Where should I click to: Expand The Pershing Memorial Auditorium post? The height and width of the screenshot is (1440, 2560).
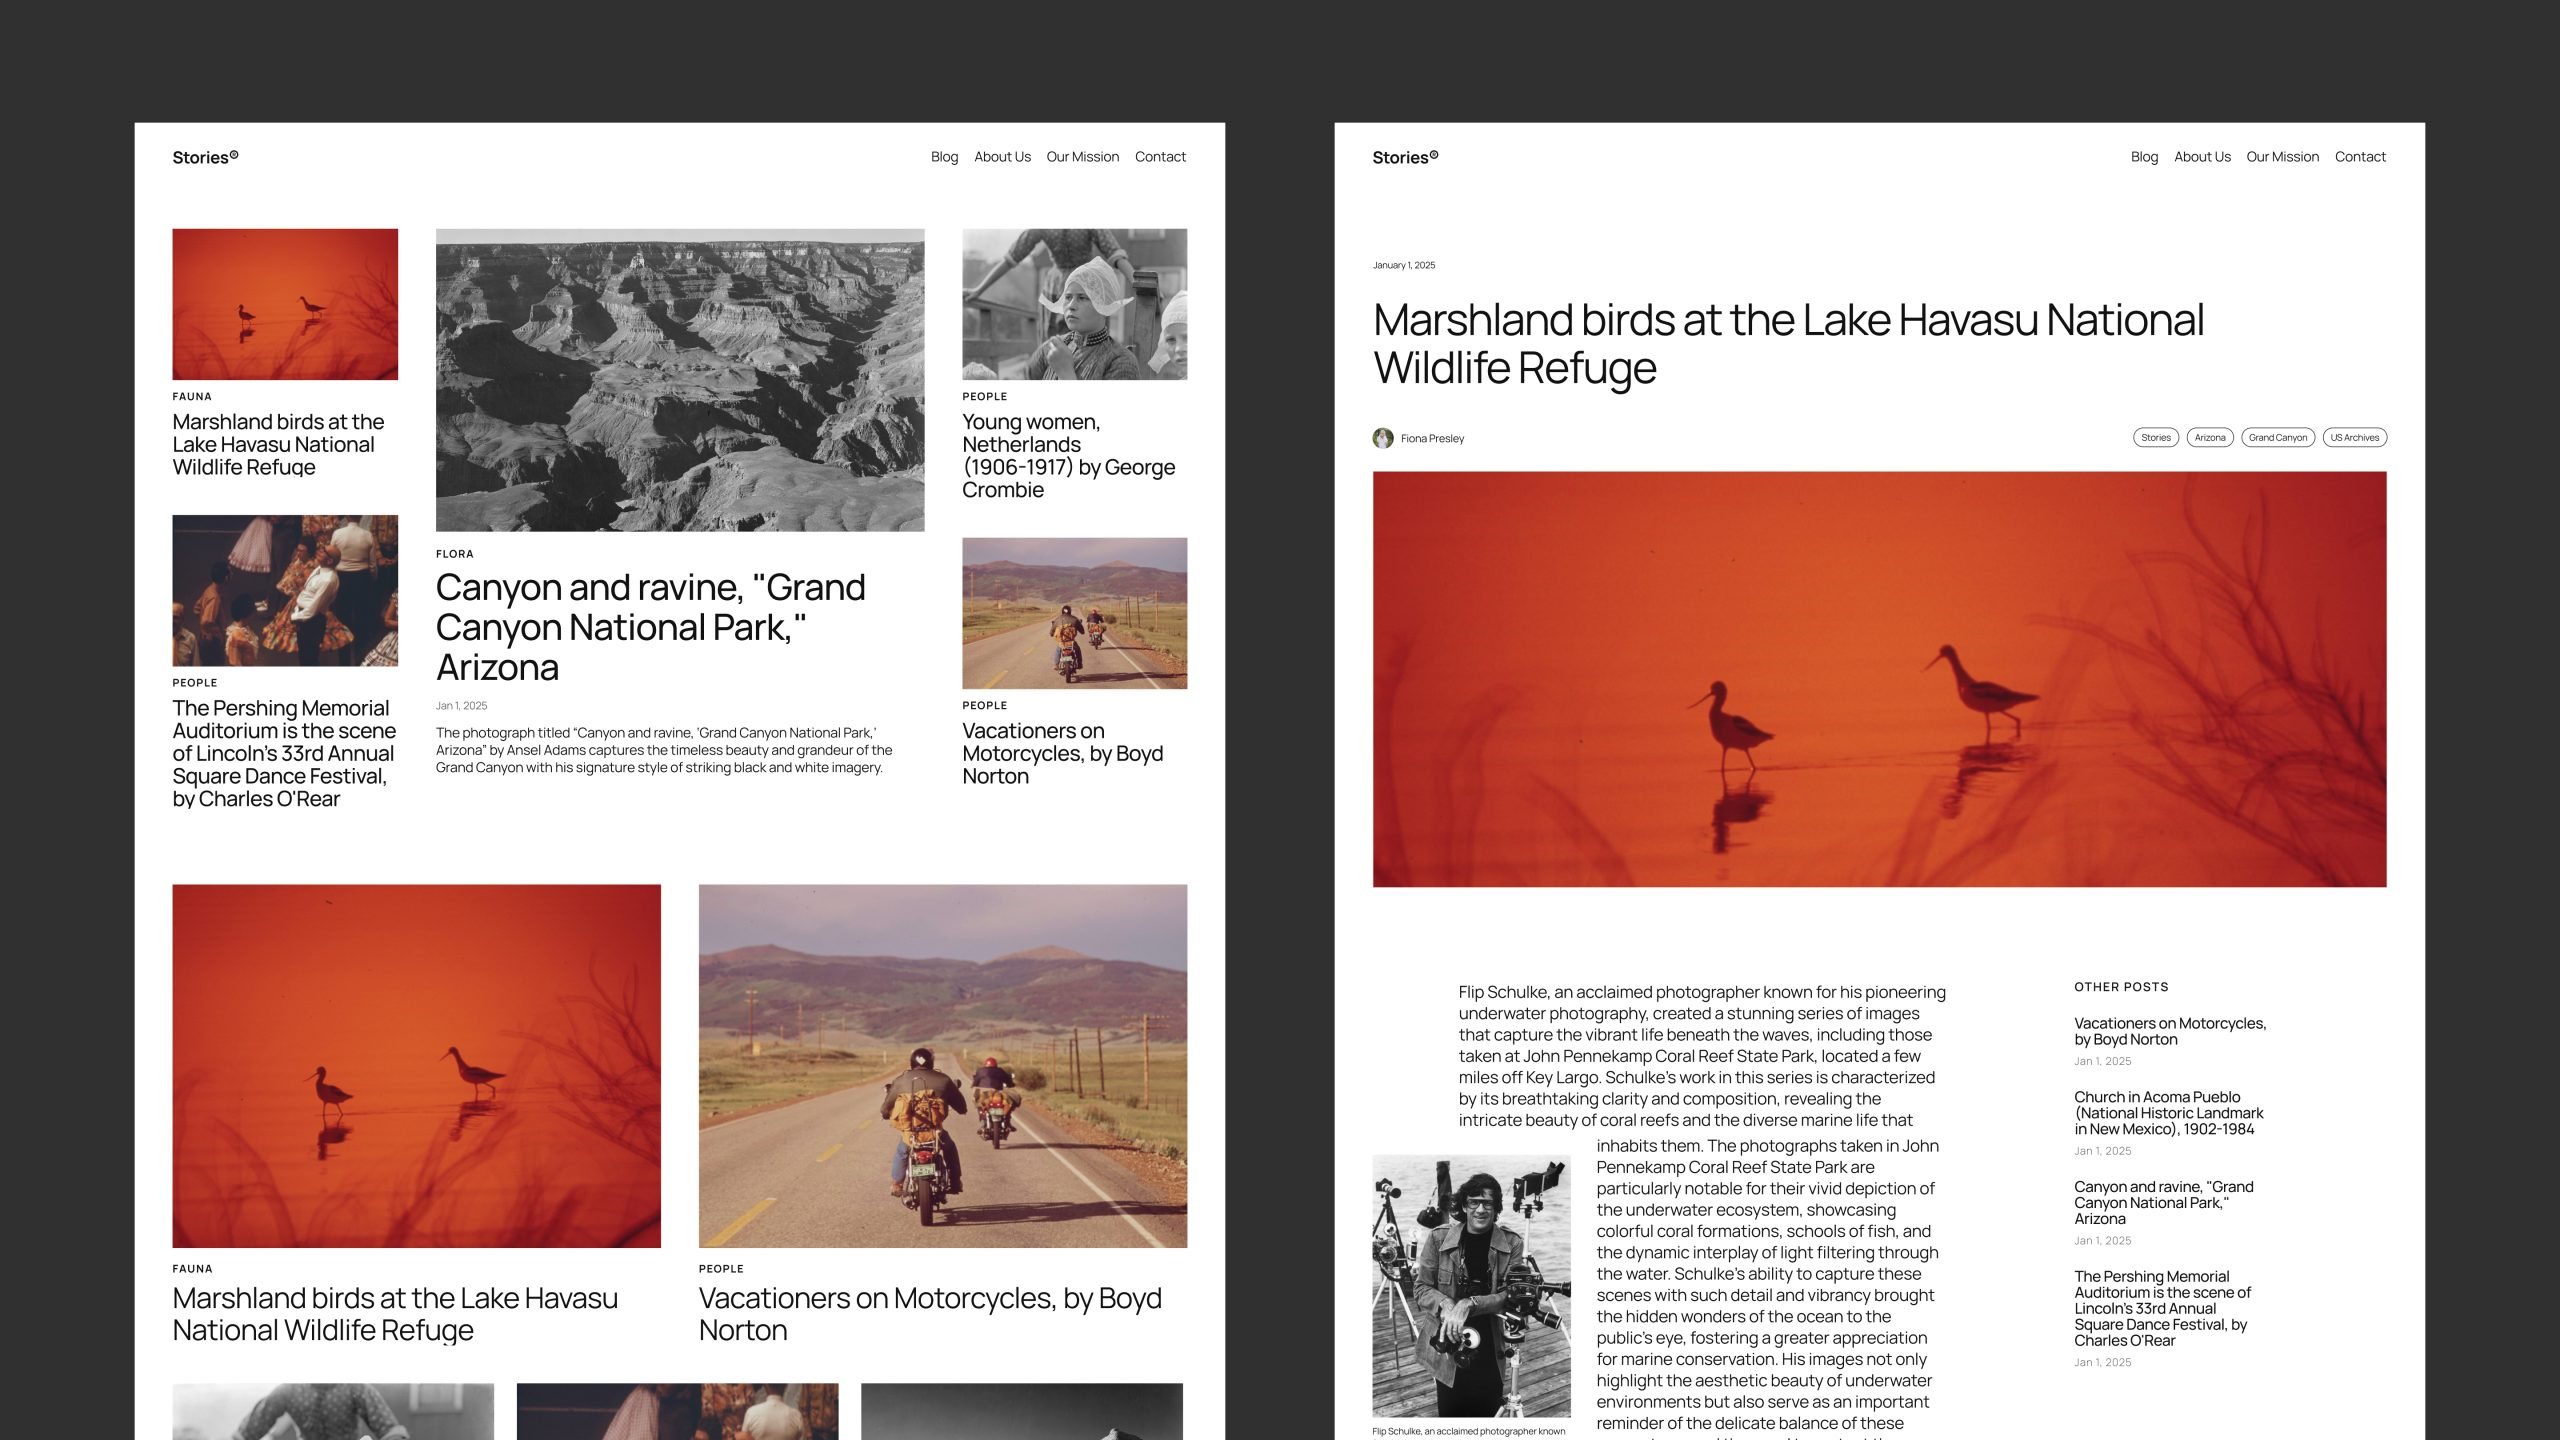(x=283, y=751)
